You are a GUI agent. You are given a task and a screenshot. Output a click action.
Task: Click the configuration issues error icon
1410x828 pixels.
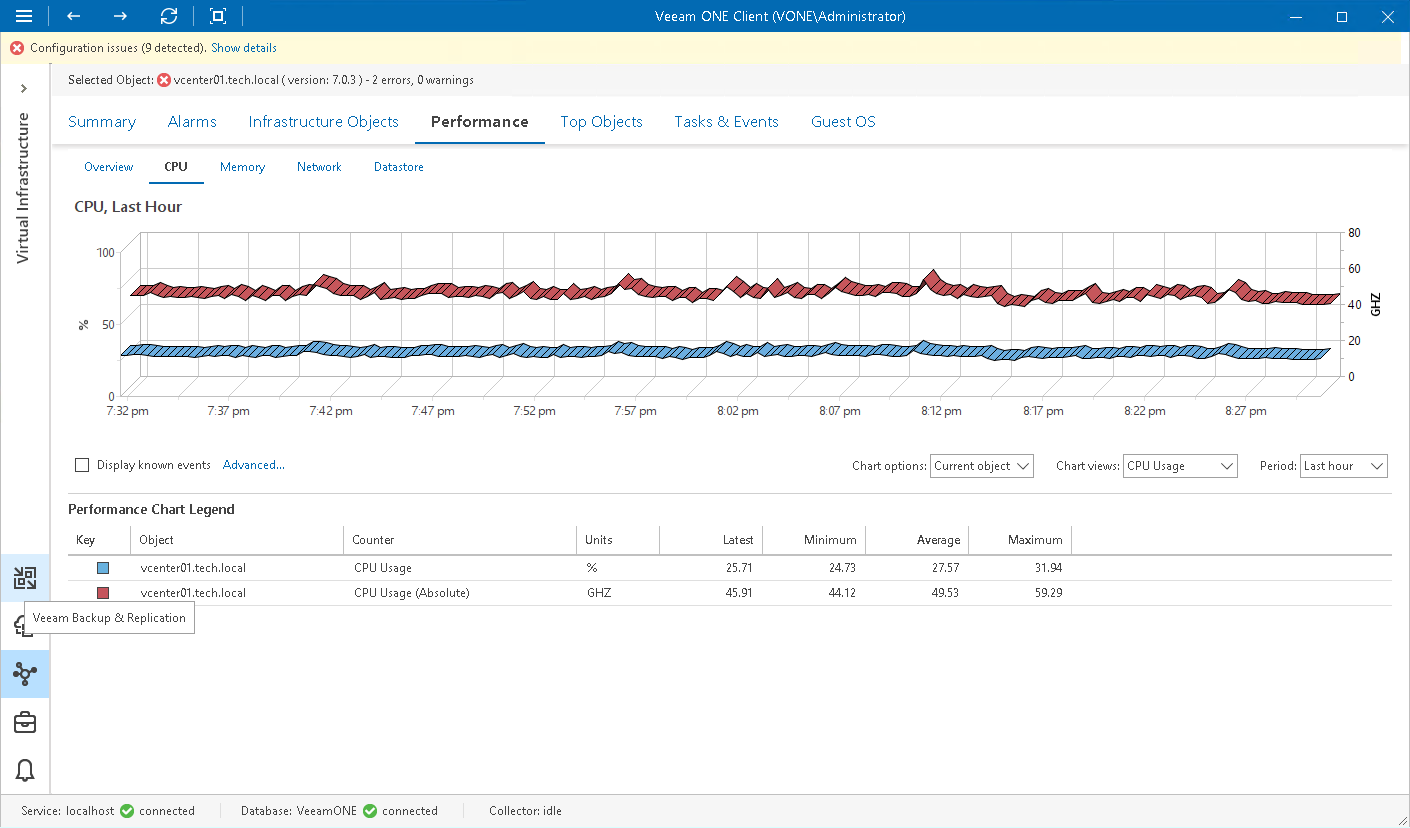(x=17, y=48)
